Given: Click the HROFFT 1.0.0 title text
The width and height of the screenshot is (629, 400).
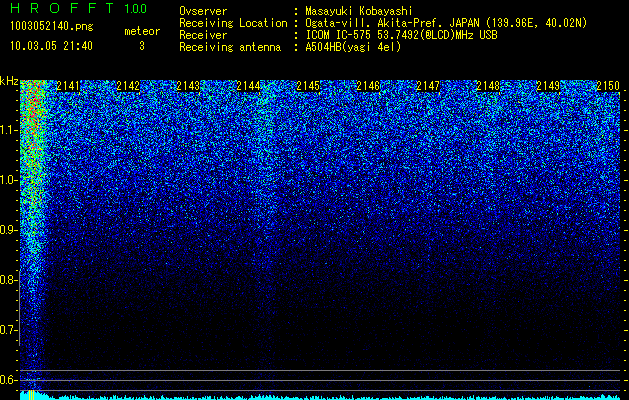Looking at the screenshot, I should [79, 8].
